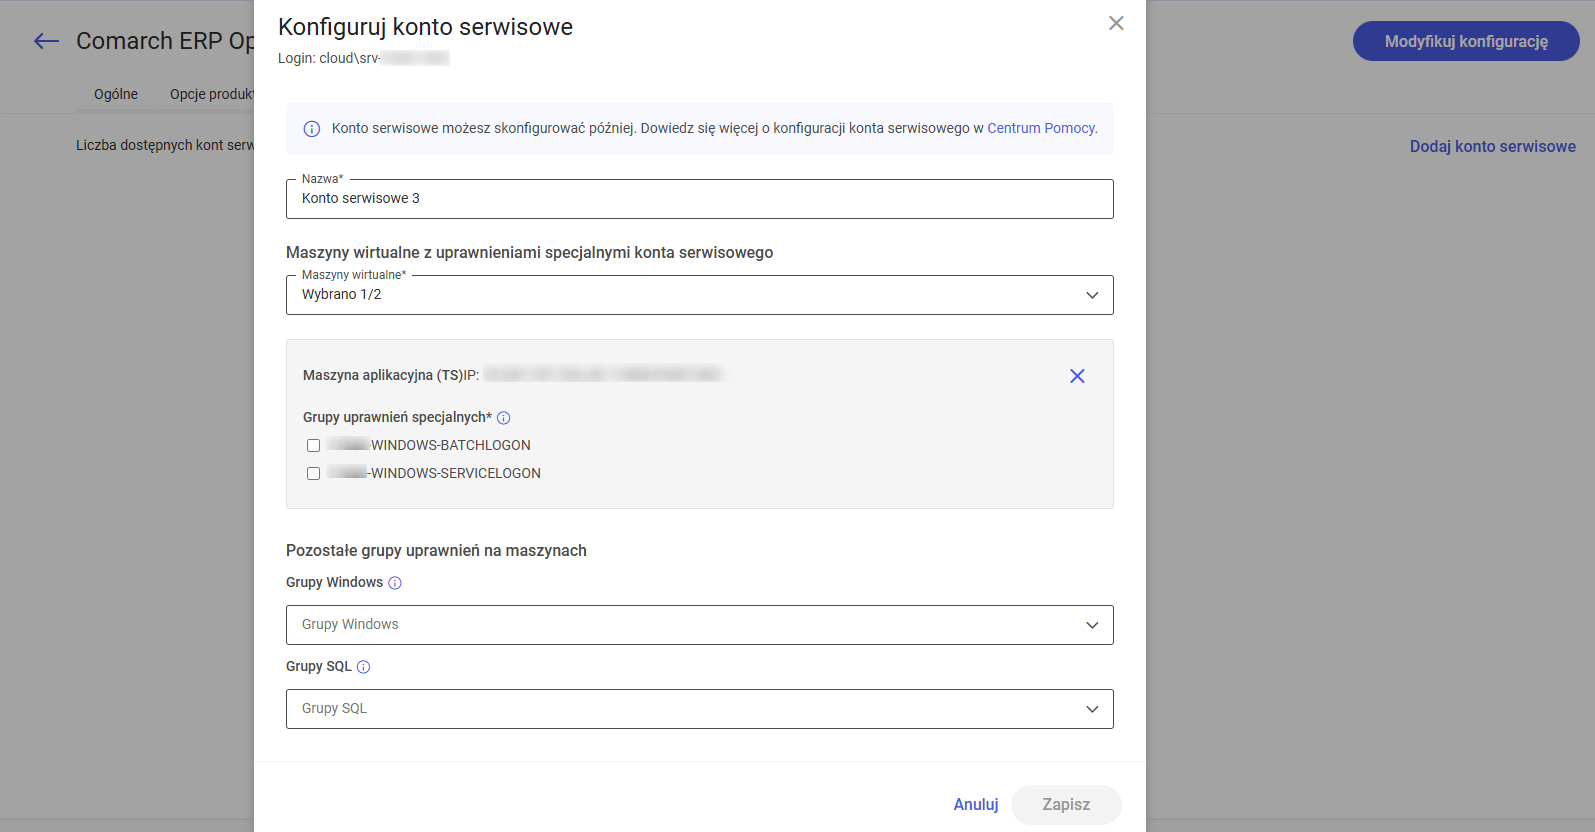1595x832 pixels.
Task: Open the Centrum Pomocy link
Action: 1040,128
